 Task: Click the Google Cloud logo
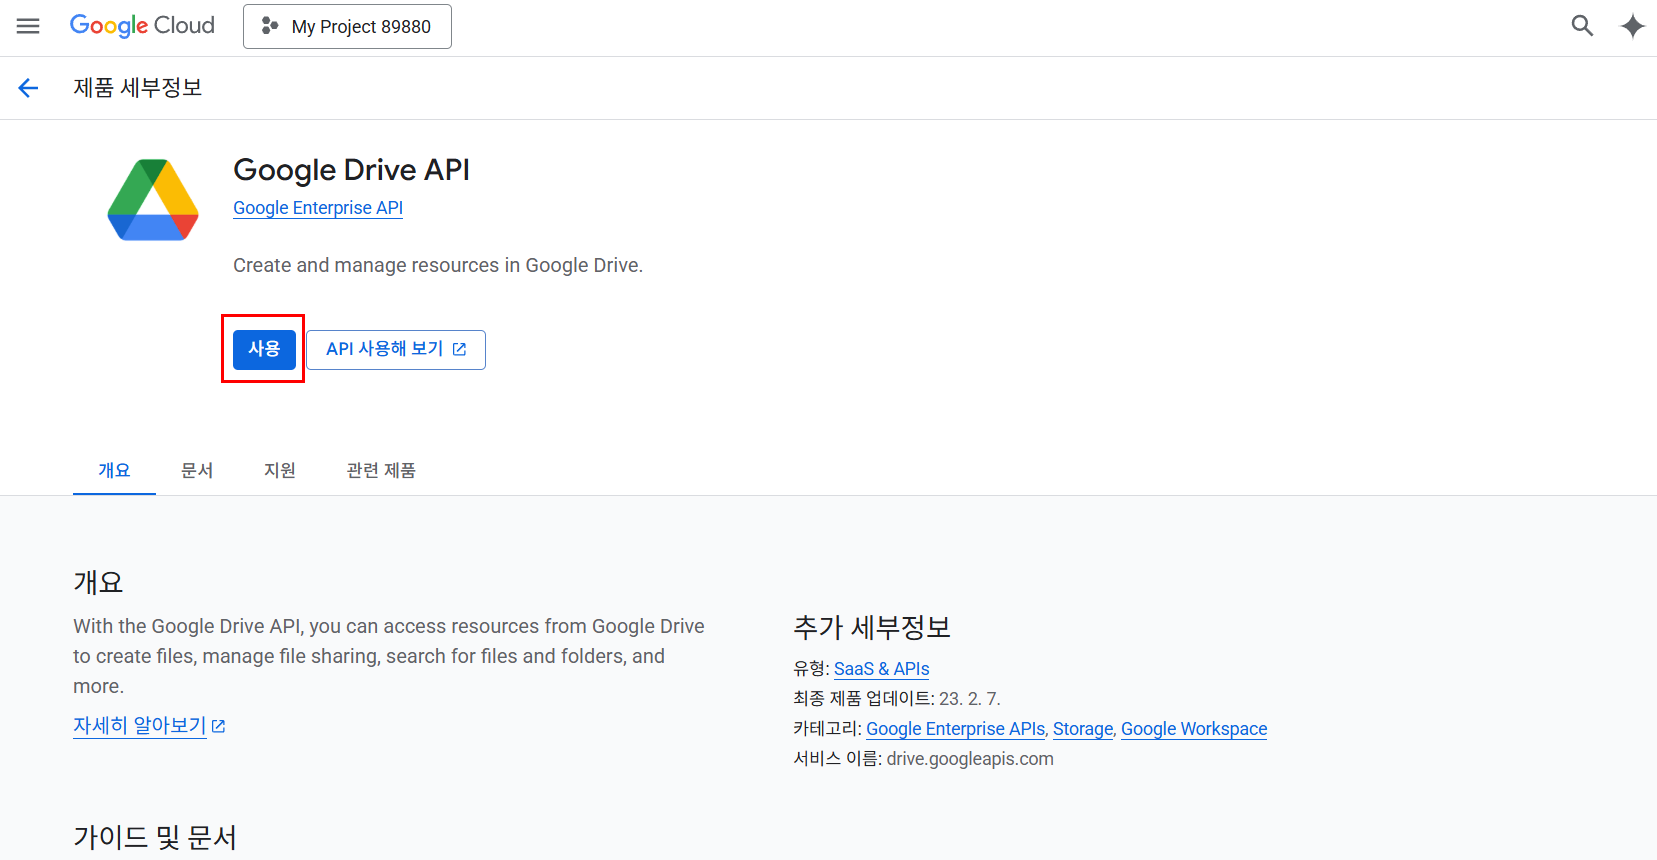coord(142,26)
